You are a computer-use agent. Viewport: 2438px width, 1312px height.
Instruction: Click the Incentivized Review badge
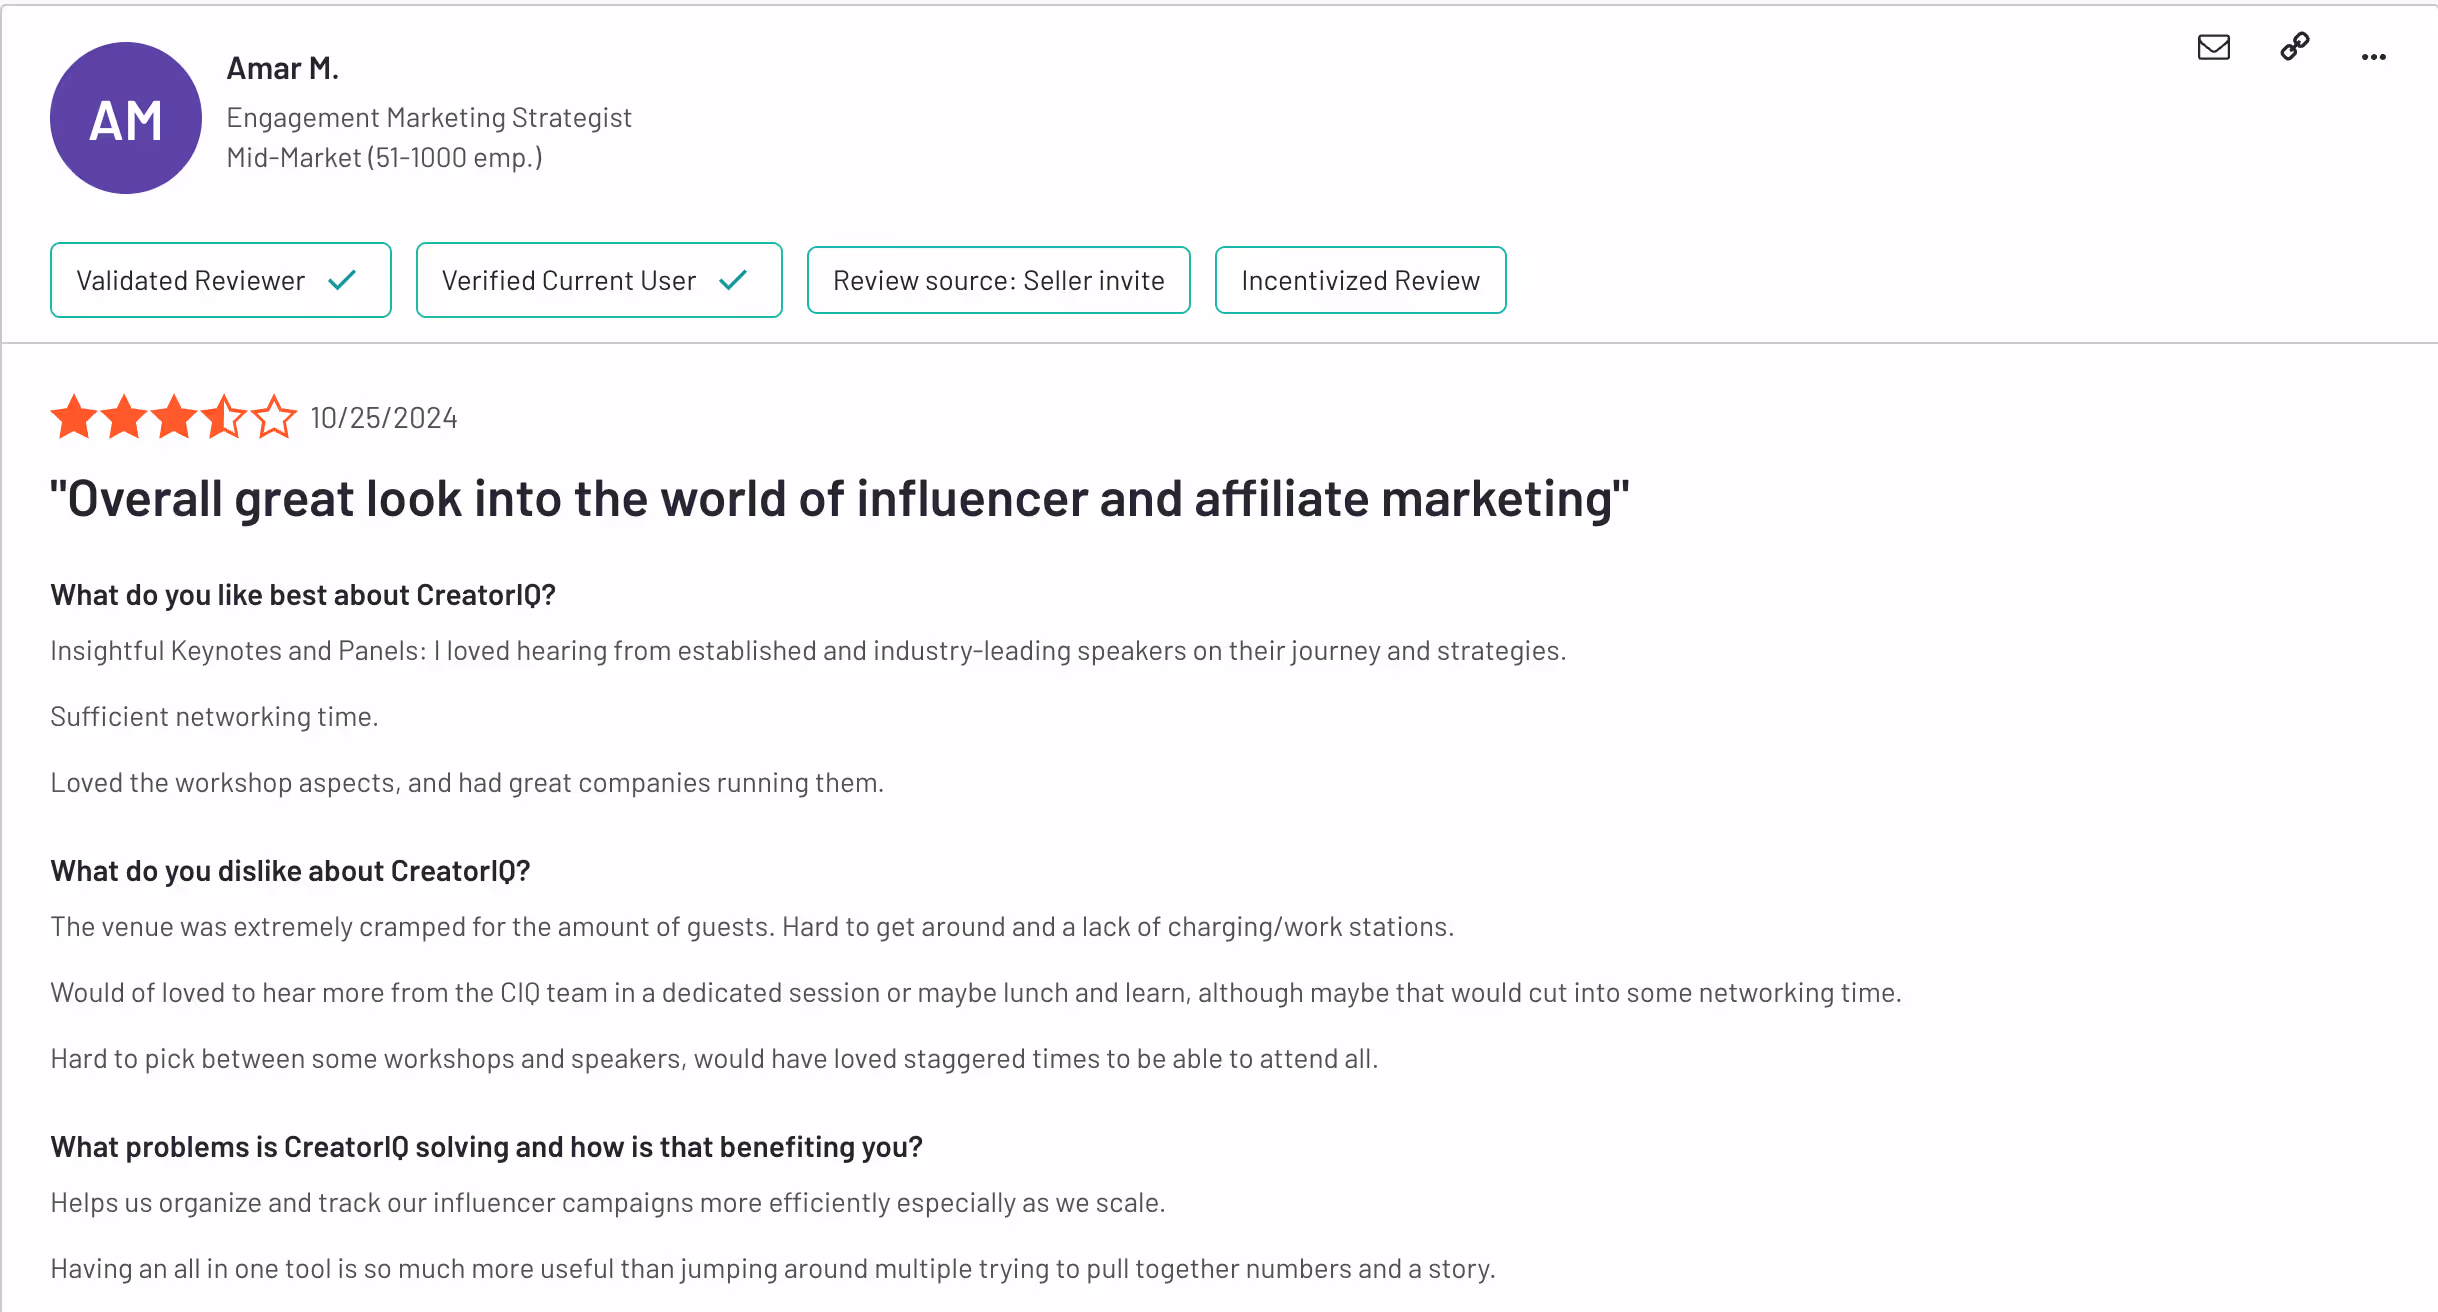[1360, 280]
